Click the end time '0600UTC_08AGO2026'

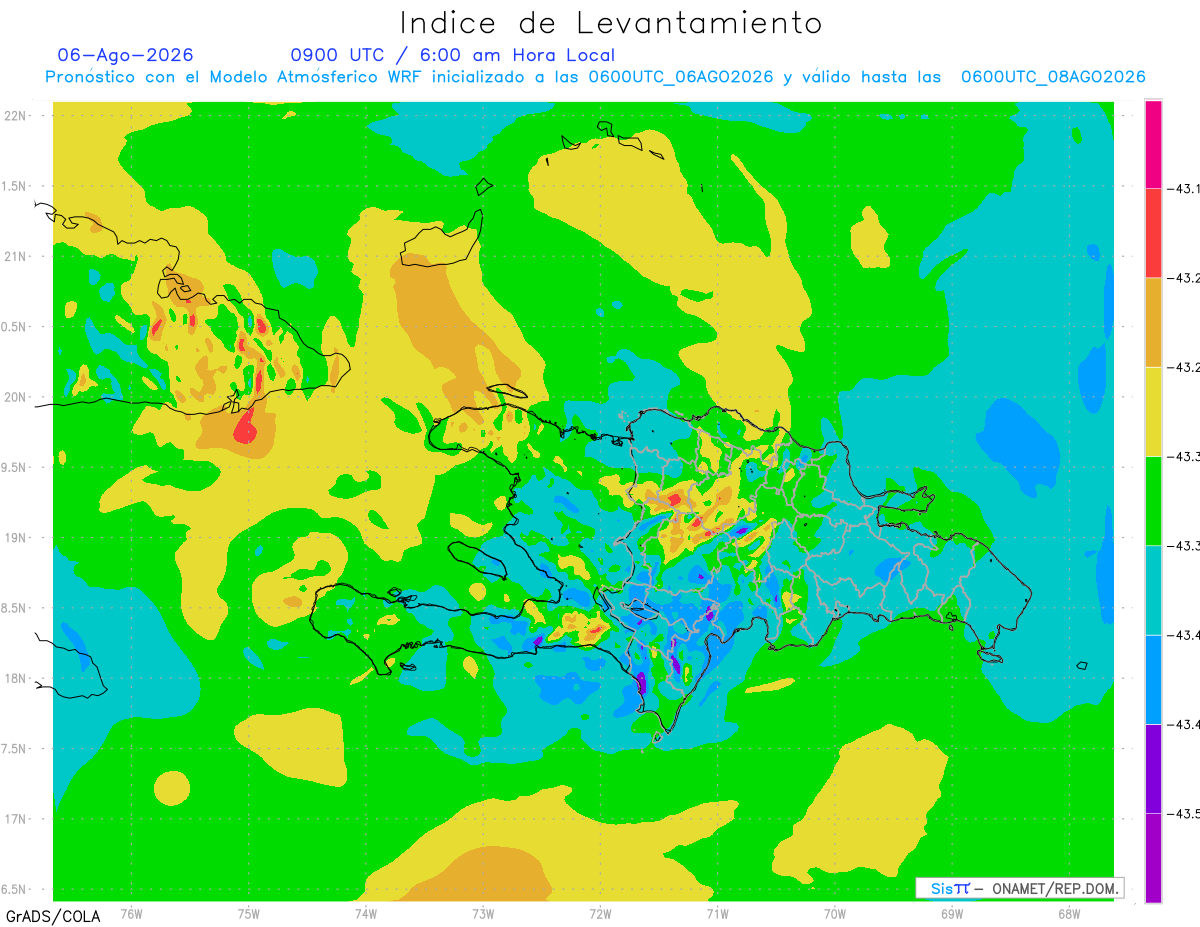click(1053, 77)
